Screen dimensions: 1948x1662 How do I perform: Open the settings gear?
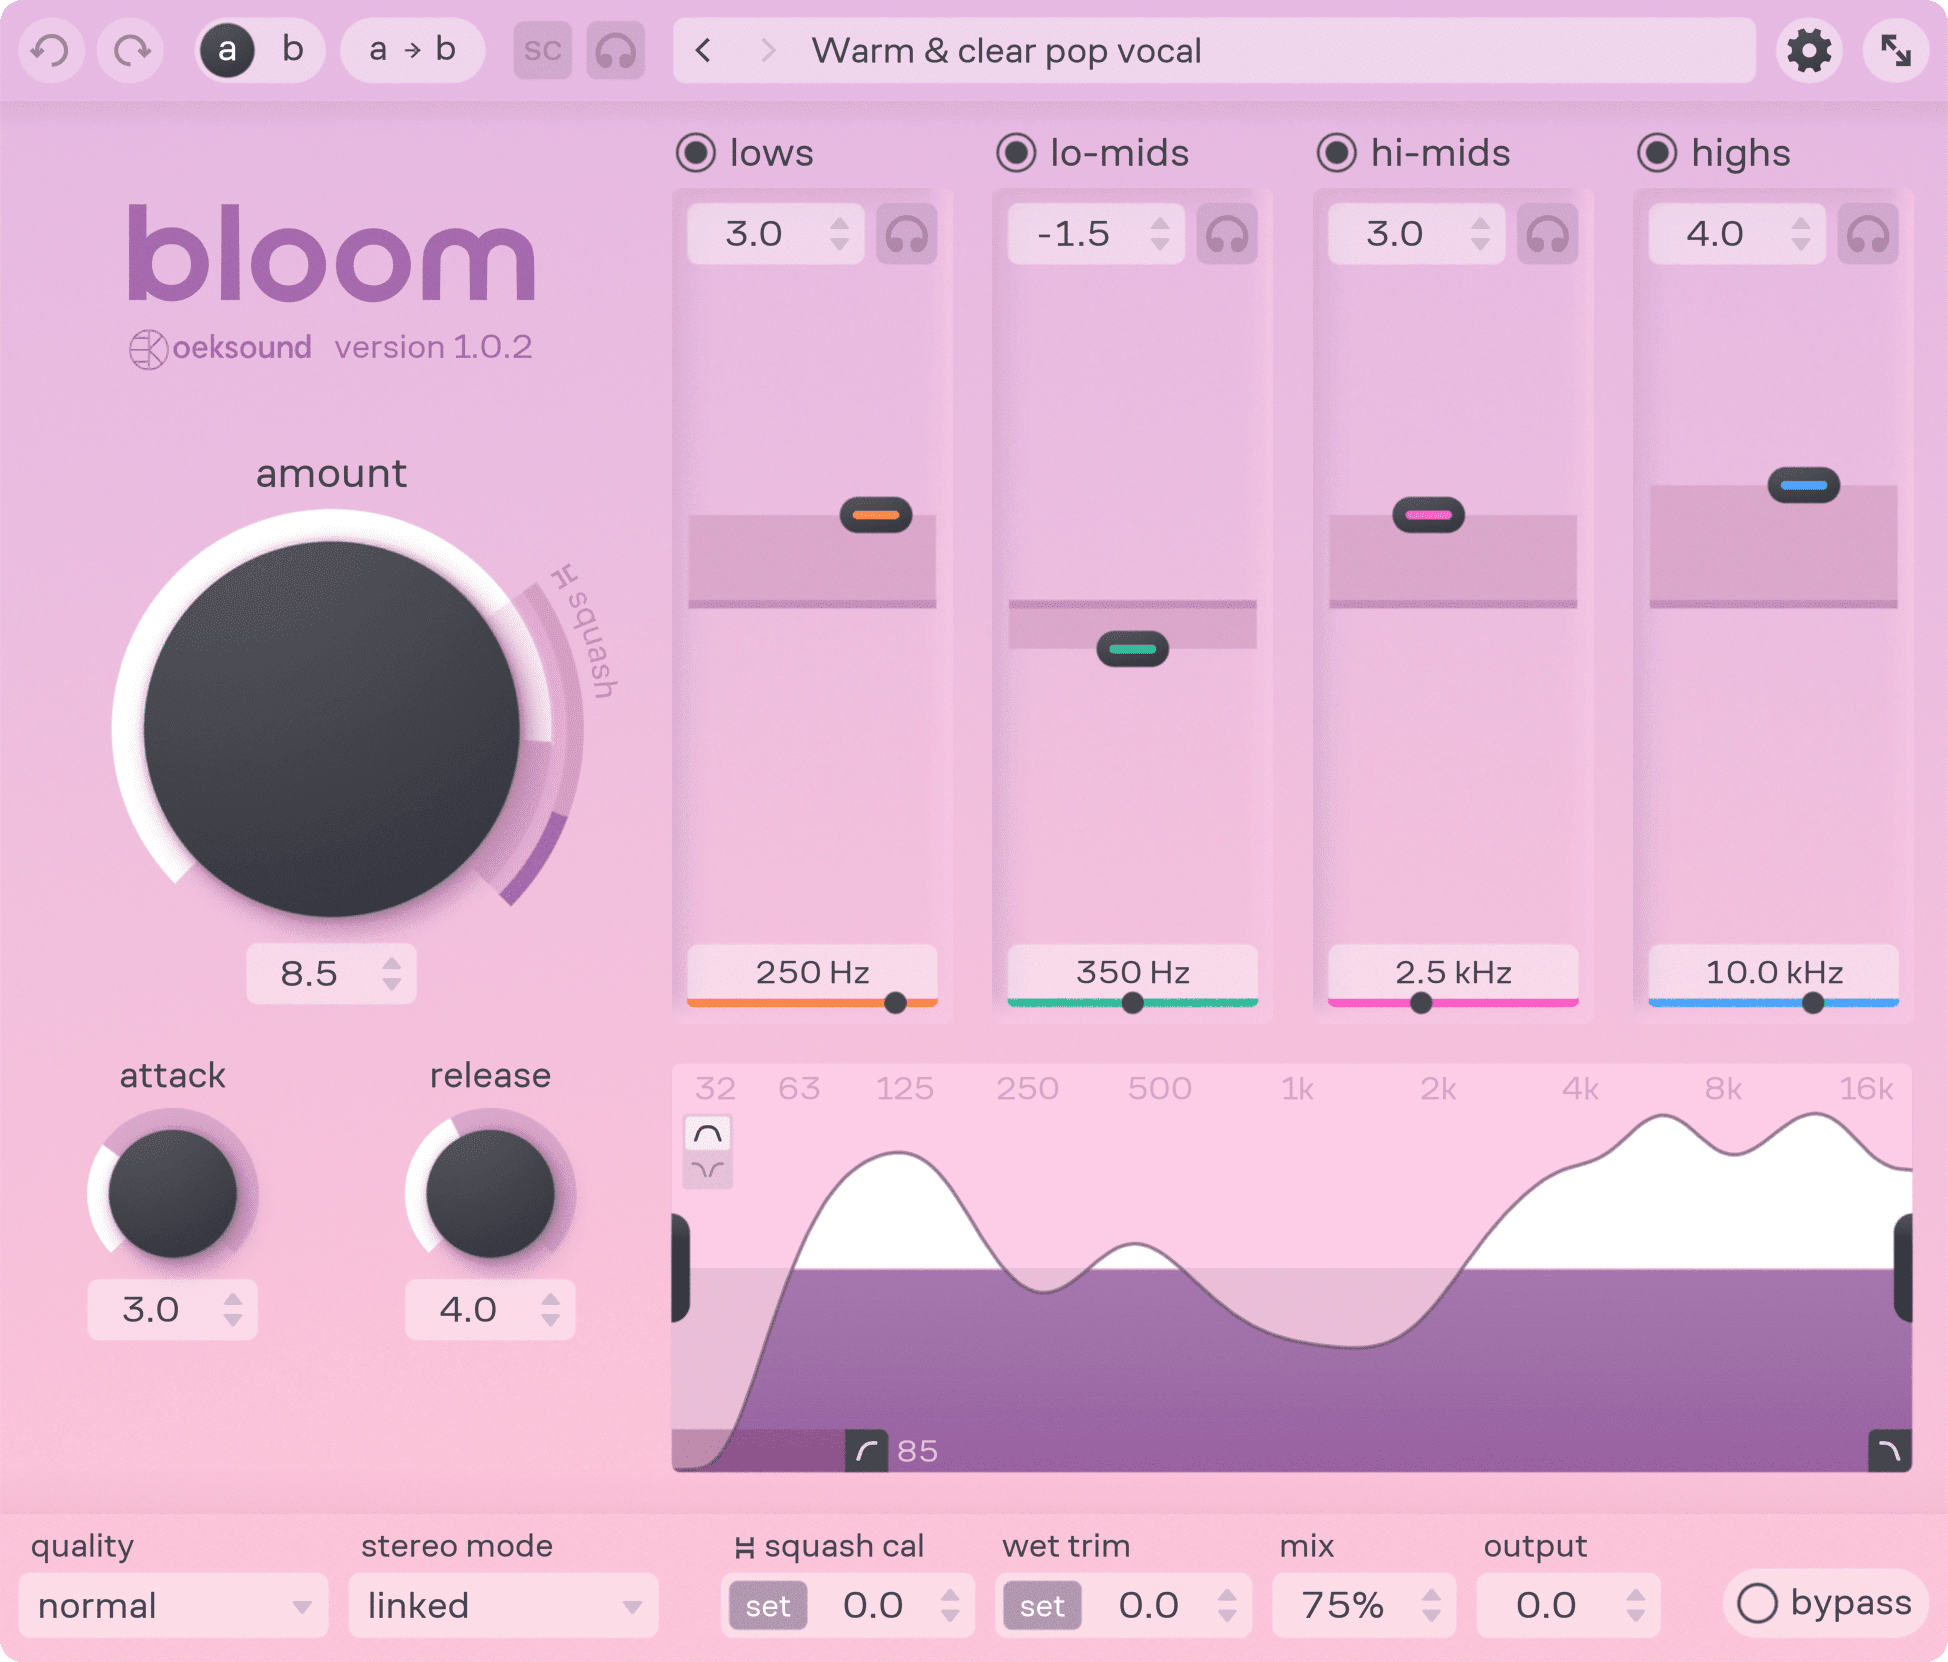click(x=1808, y=50)
